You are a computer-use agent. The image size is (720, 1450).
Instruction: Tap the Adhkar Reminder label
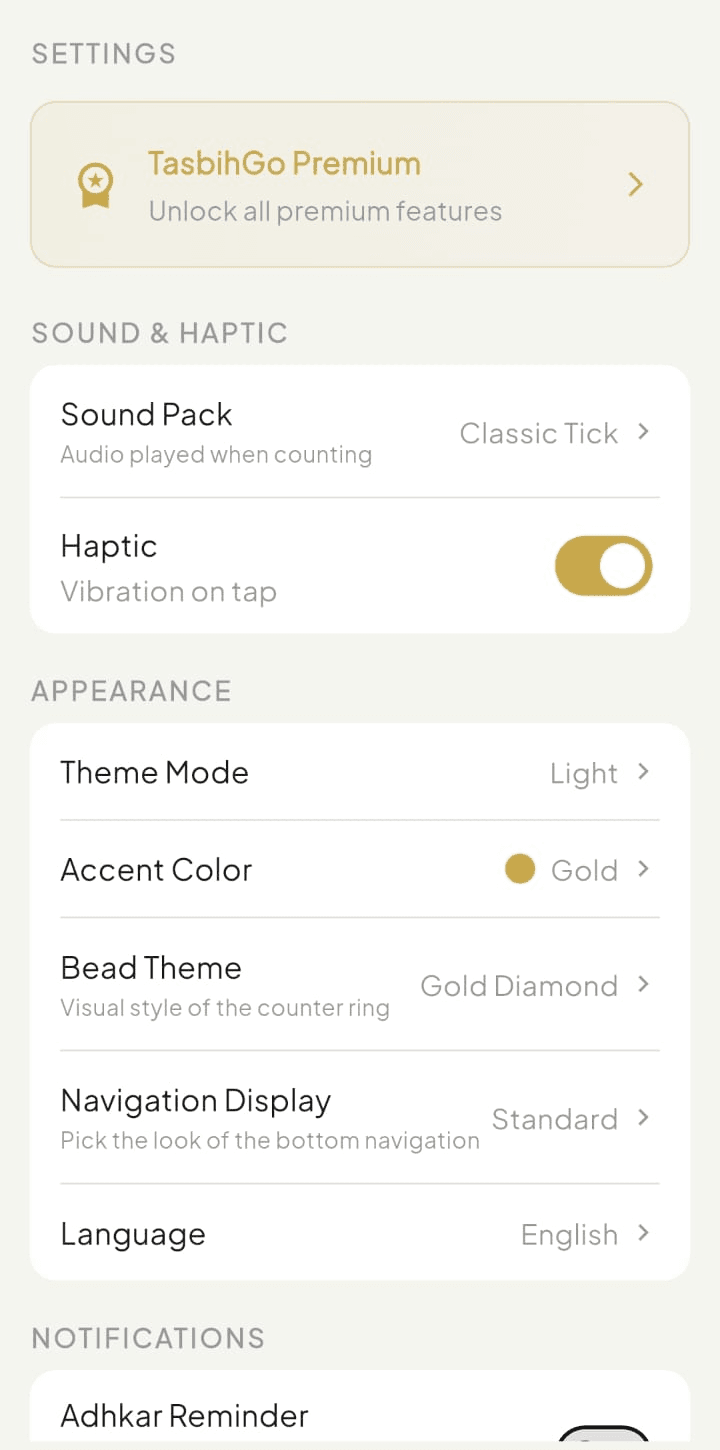(x=185, y=1416)
